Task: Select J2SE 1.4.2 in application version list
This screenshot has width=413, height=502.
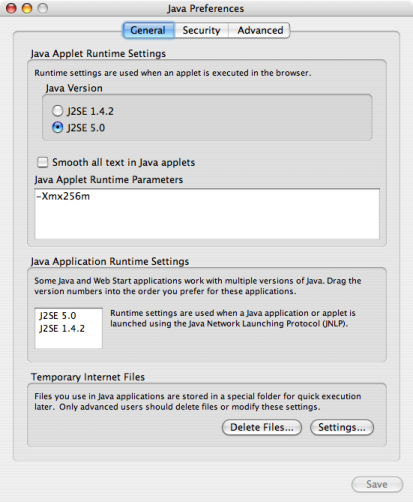Action: click(62, 329)
